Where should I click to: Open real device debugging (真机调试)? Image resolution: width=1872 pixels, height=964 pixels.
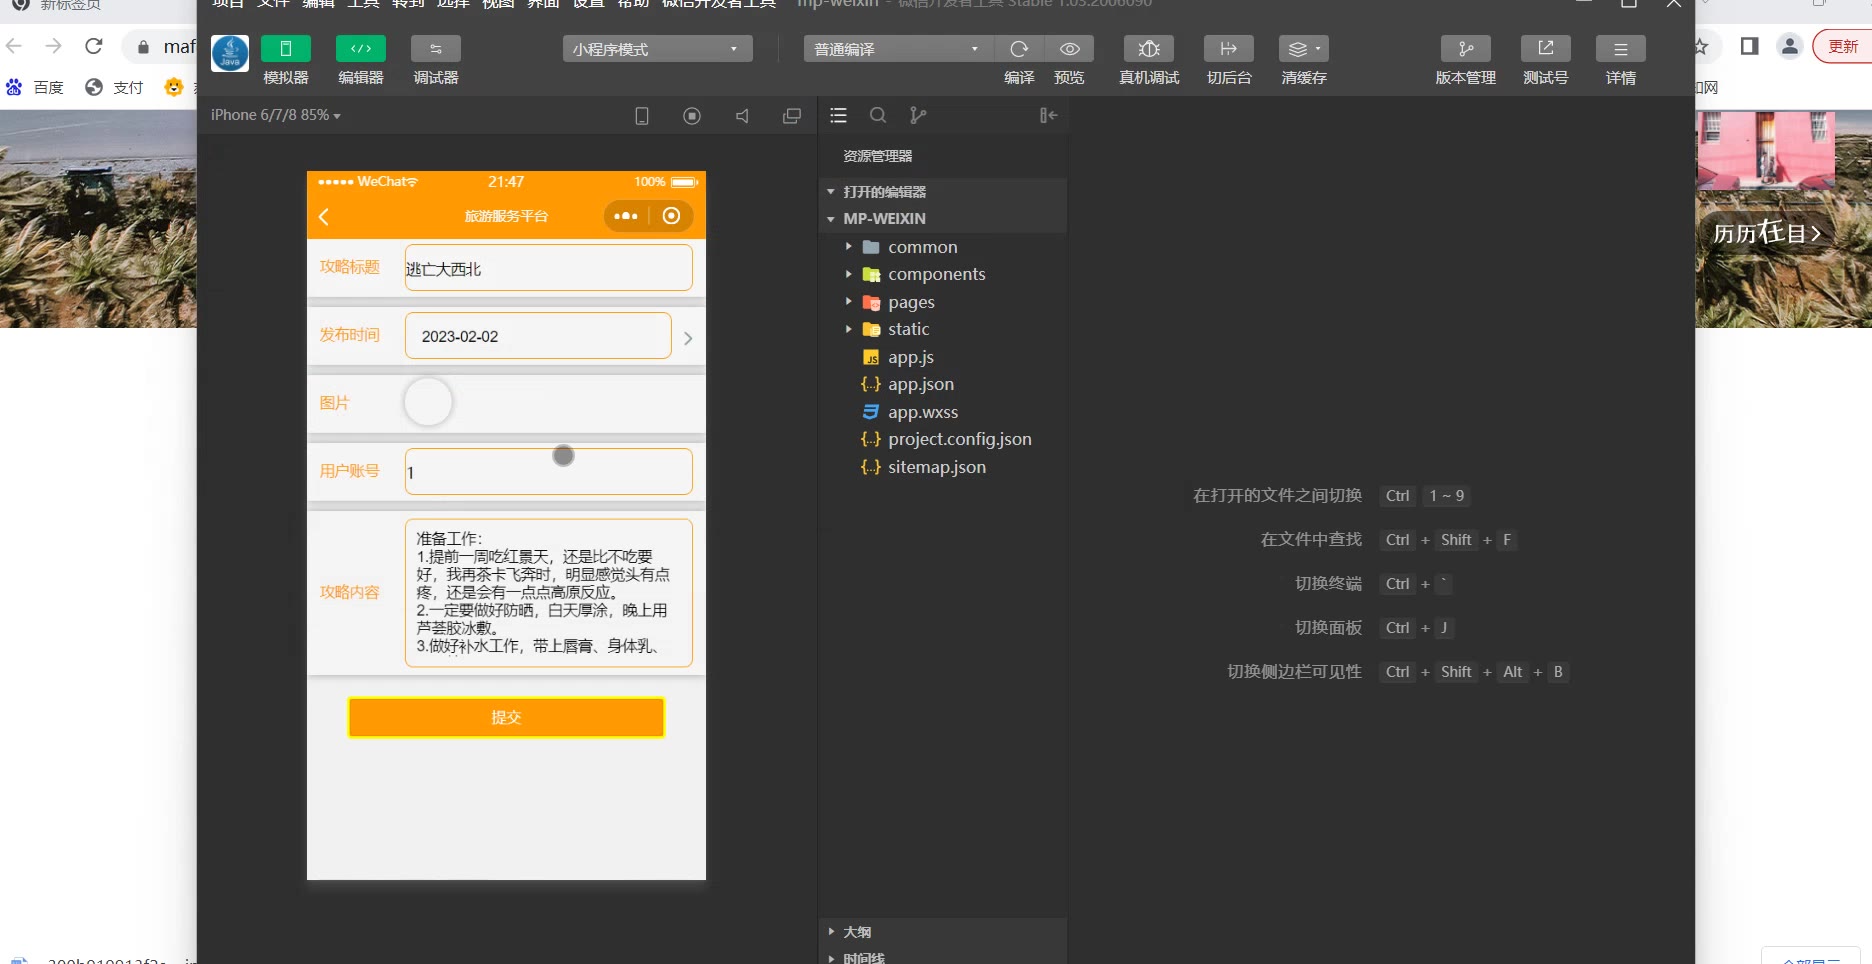1149,49
